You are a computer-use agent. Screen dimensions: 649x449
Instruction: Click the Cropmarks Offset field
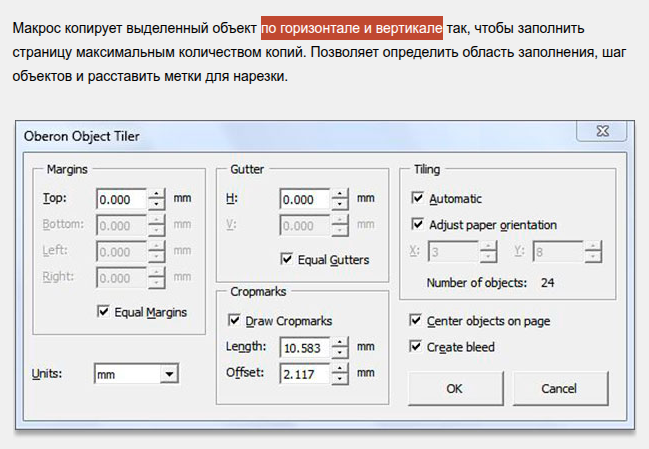click(305, 374)
